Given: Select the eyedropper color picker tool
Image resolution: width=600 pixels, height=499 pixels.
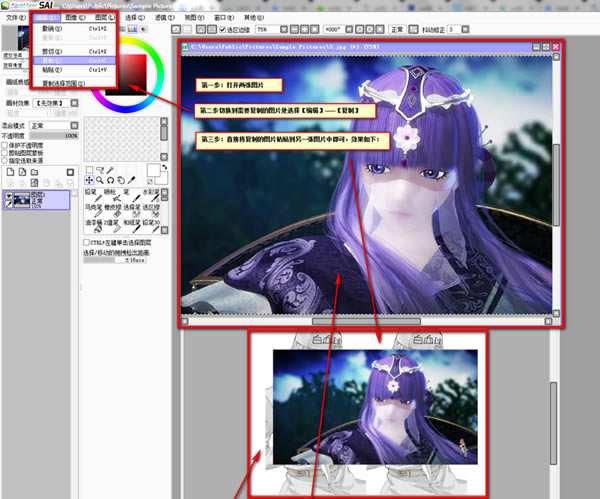Looking at the screenshot, I should 131,180.
